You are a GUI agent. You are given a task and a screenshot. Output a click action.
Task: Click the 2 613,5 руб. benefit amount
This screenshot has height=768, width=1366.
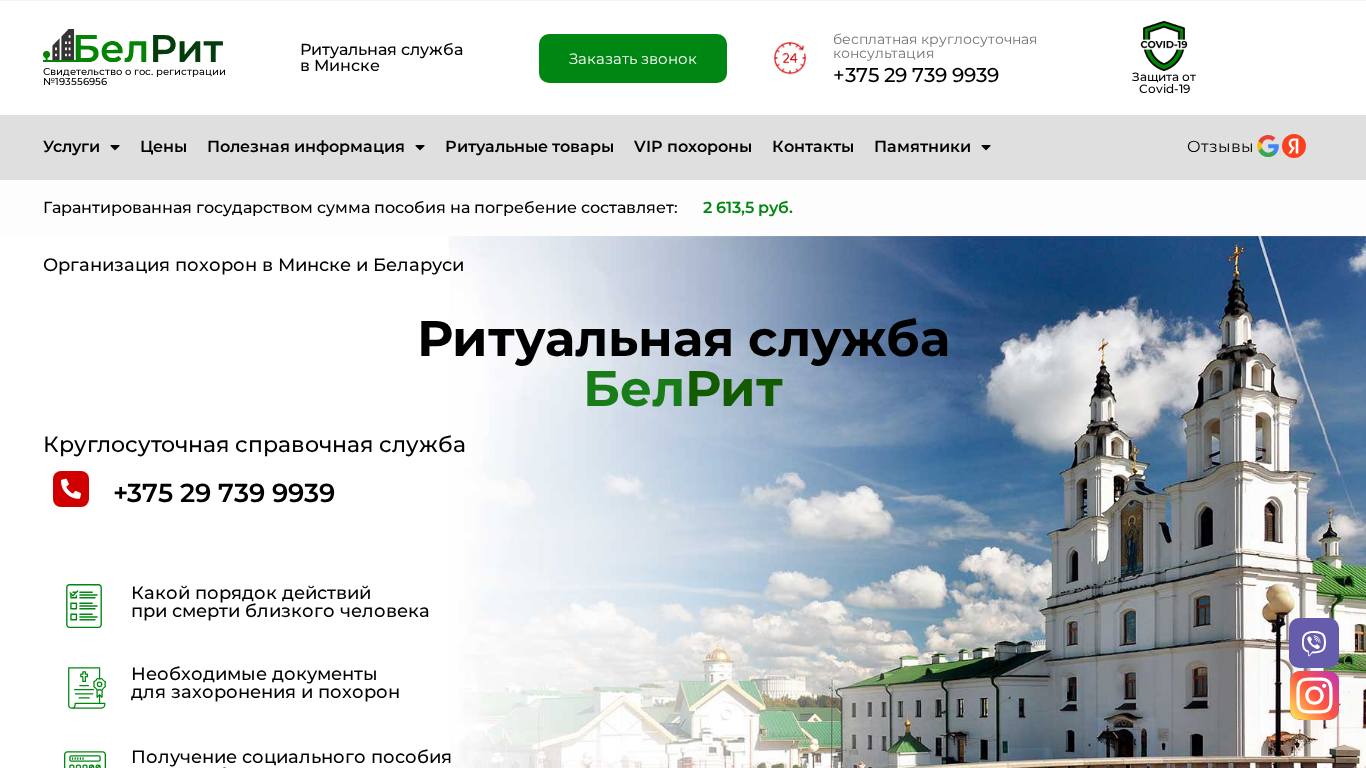(x=748, y=207)
